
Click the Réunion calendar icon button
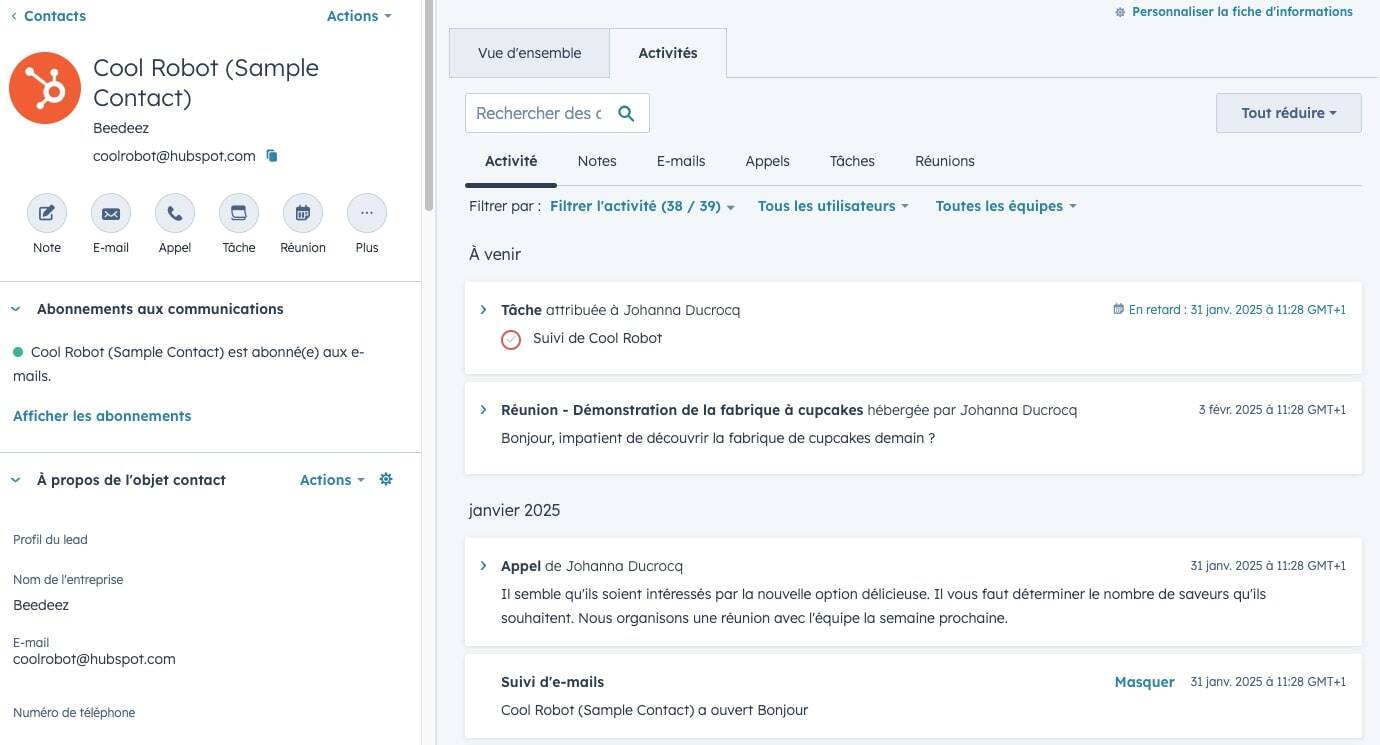[x=303, y=213]
